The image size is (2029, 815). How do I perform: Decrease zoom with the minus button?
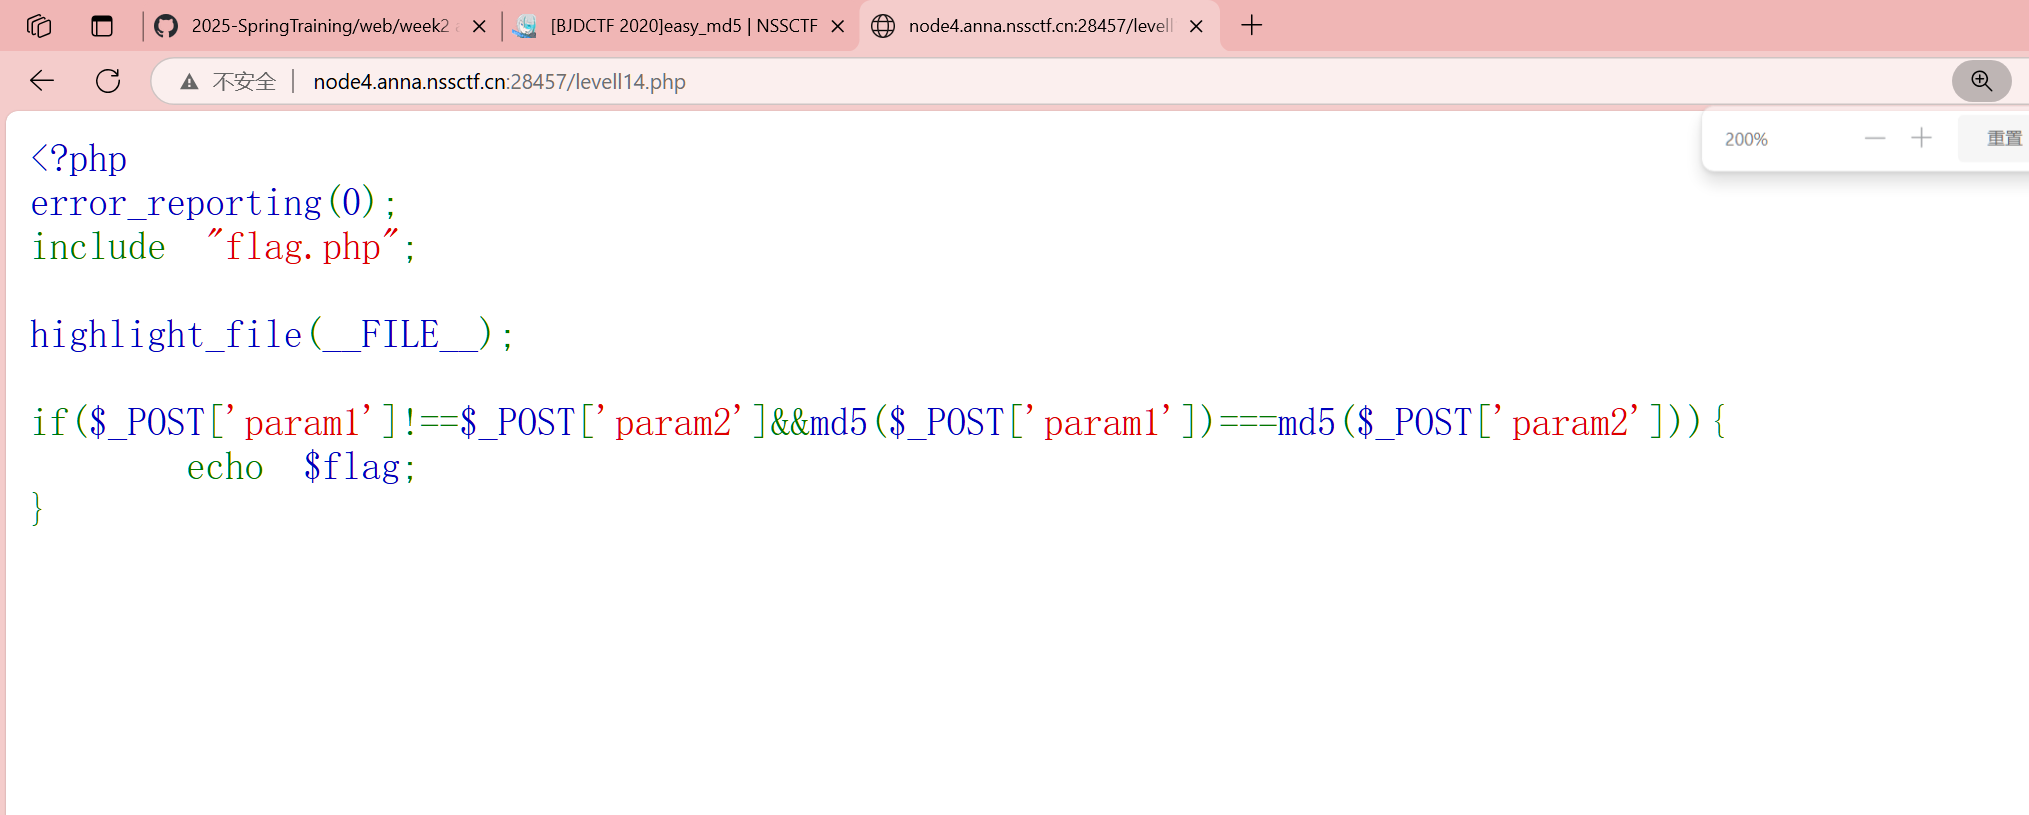[x=1874, y=139]
